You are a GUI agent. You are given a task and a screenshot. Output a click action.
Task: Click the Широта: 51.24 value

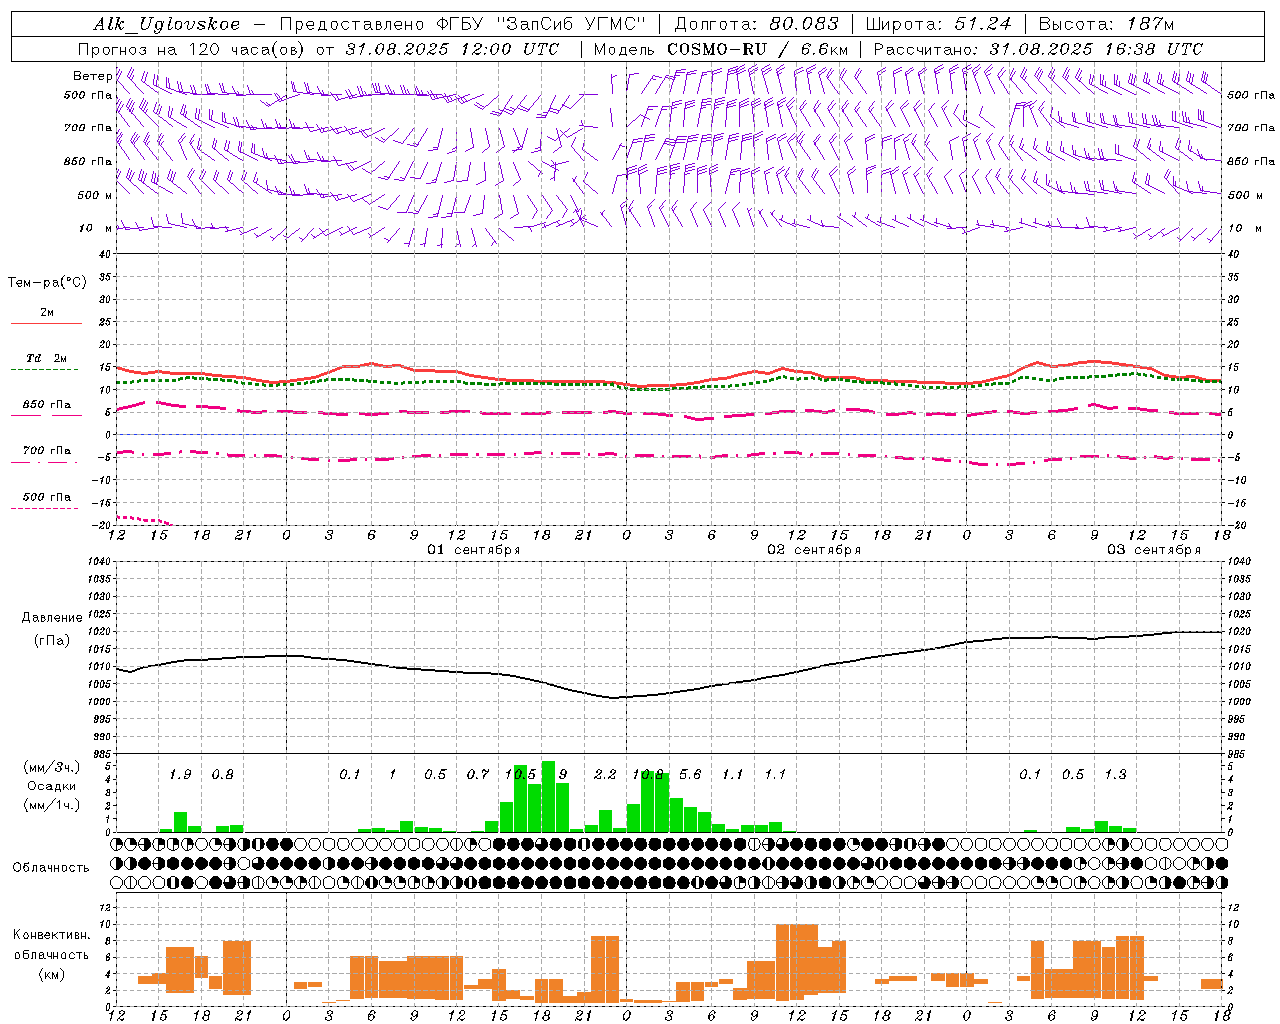938,24
